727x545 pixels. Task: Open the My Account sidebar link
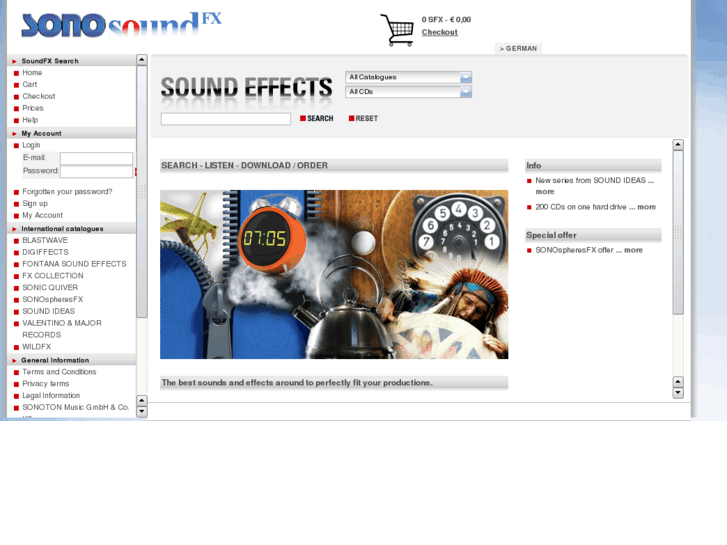click(x=43, y=215)
